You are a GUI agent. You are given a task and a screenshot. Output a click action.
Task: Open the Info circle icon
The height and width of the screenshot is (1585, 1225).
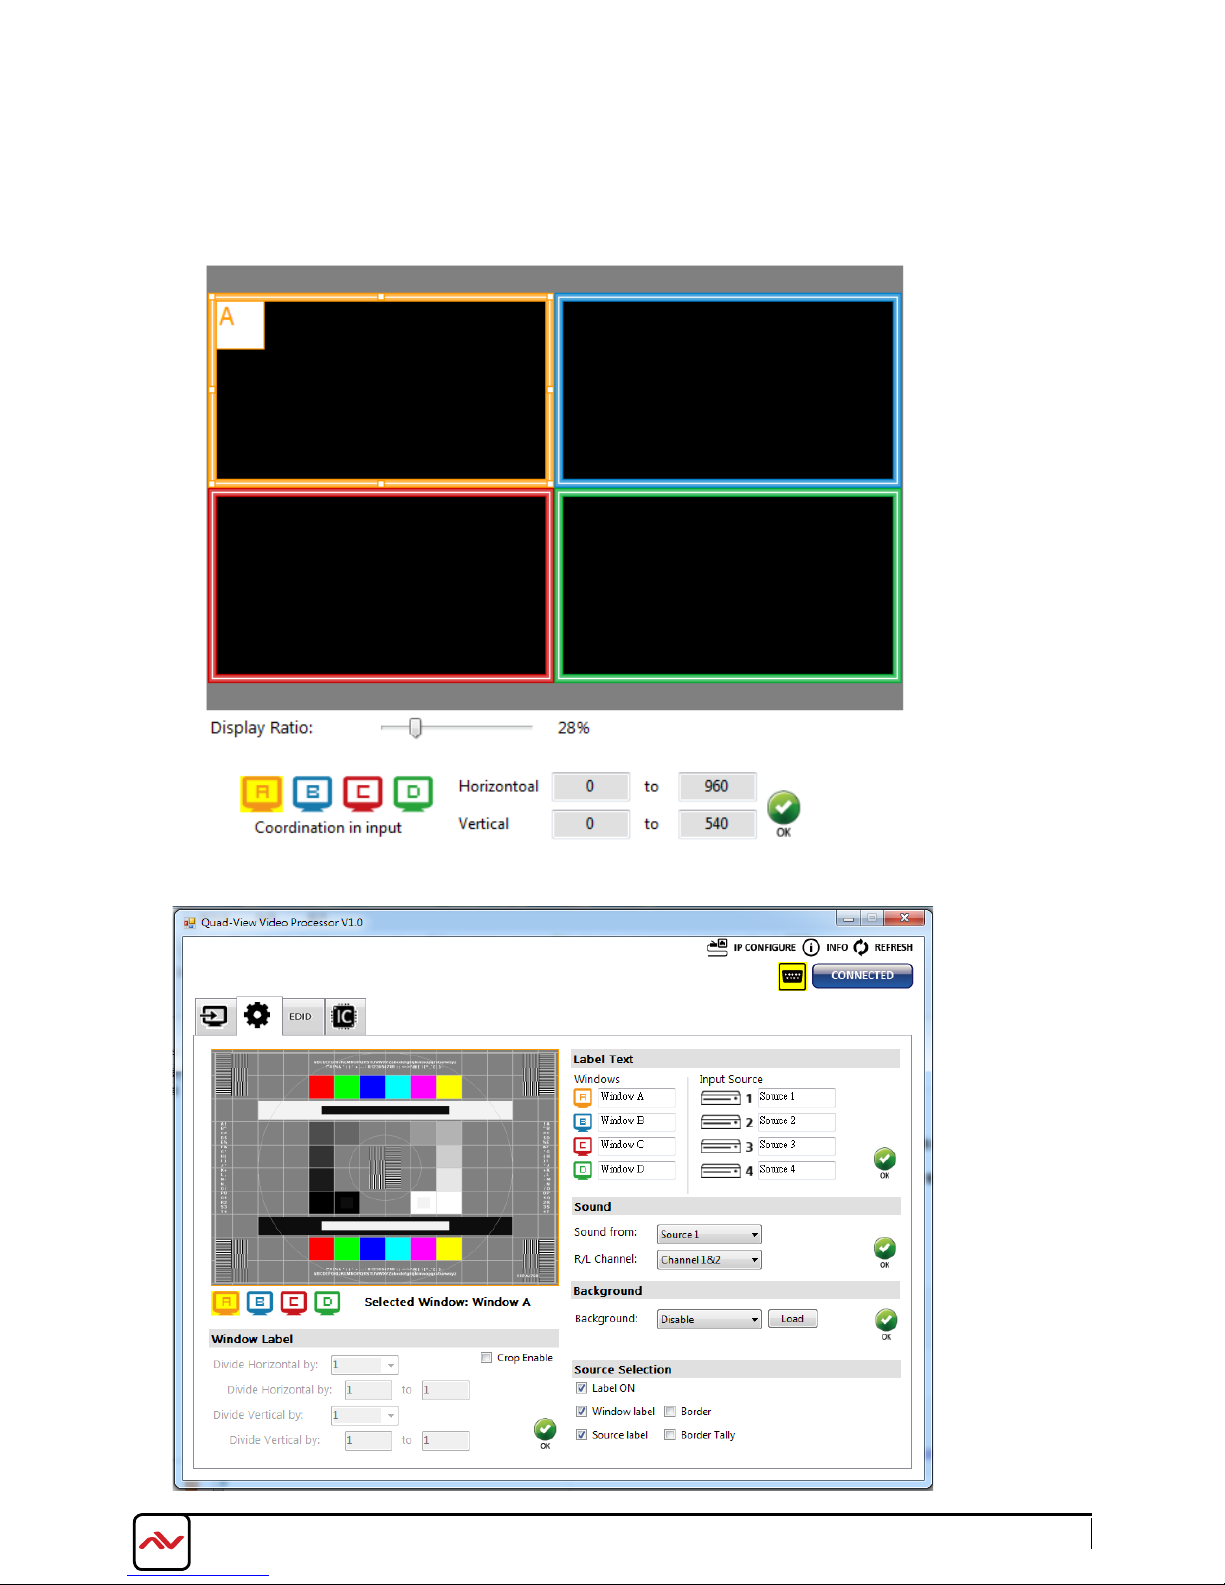tap(811, 947)
